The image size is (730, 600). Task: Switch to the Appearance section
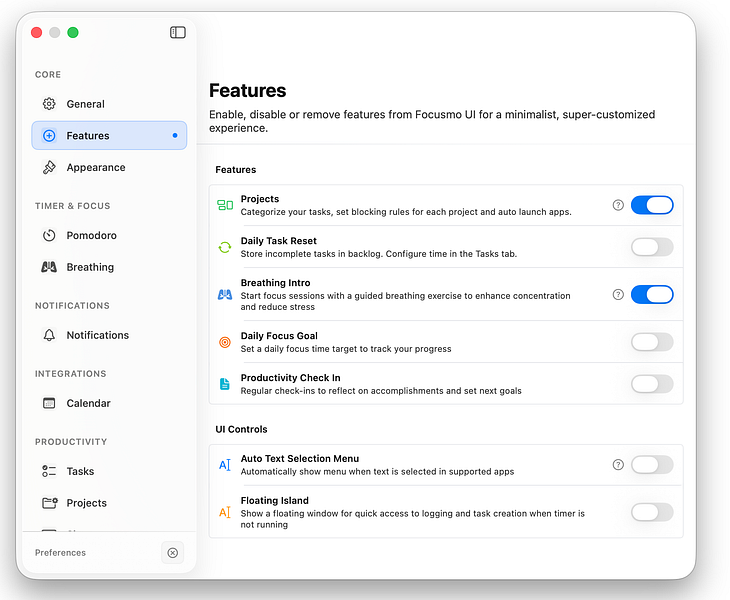pos(96,168)
